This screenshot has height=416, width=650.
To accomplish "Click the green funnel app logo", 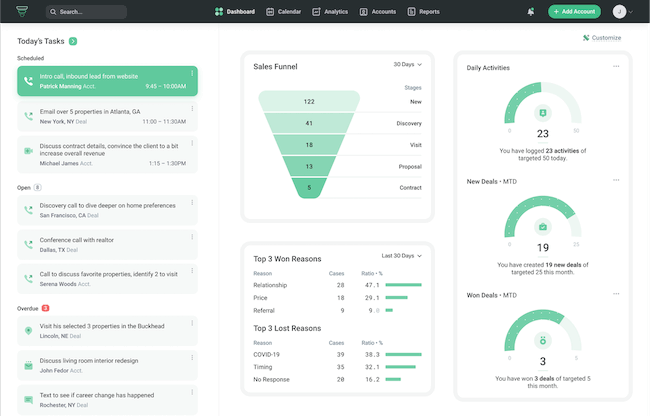I will pyautogui.click(x=22, y=11).
